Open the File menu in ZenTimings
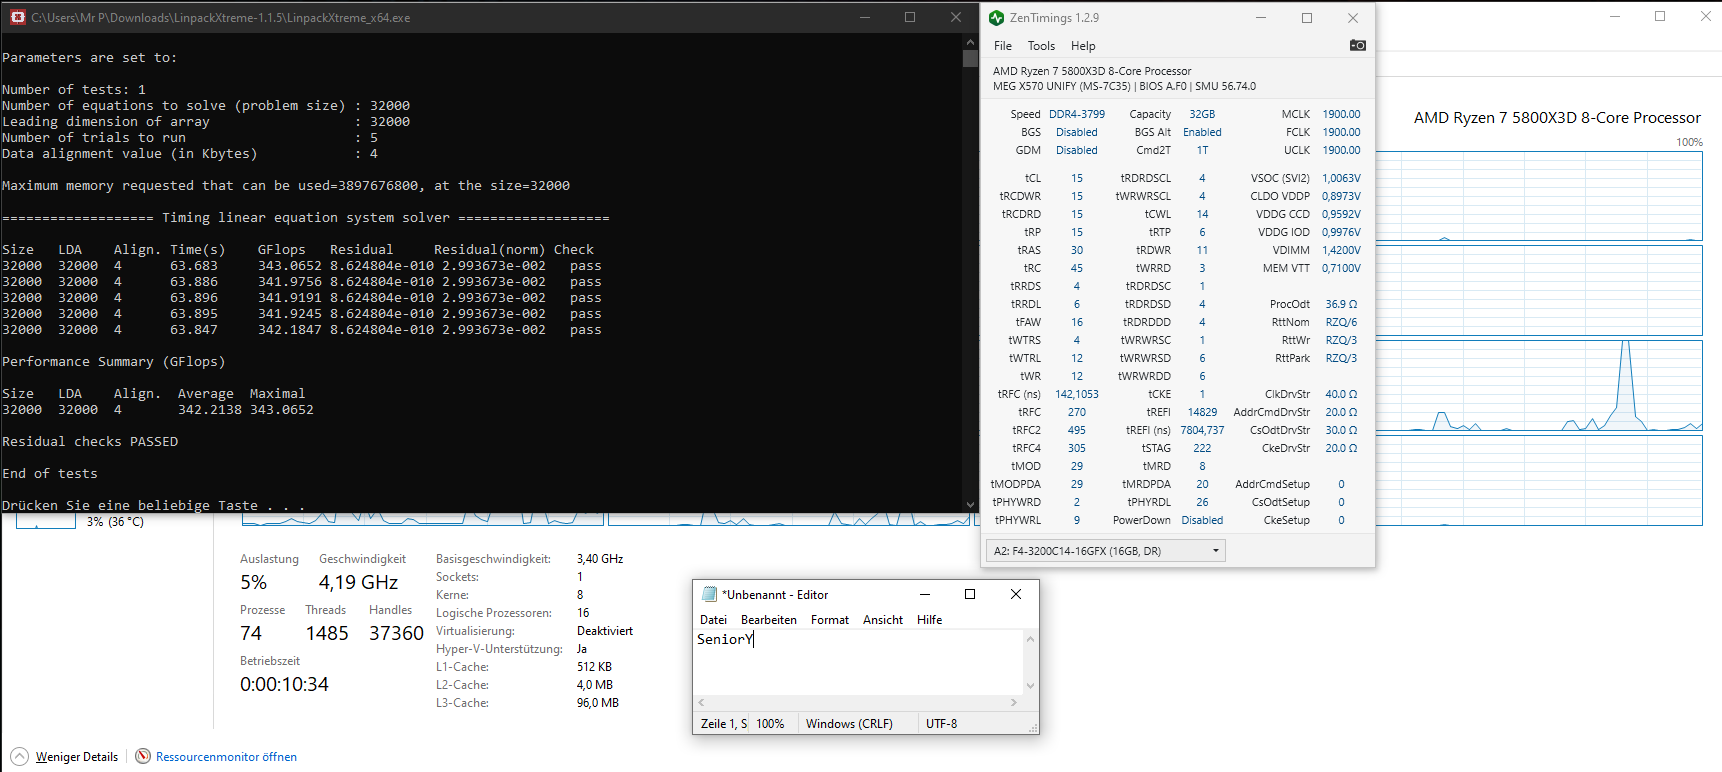 click(x=1003, y=46)
